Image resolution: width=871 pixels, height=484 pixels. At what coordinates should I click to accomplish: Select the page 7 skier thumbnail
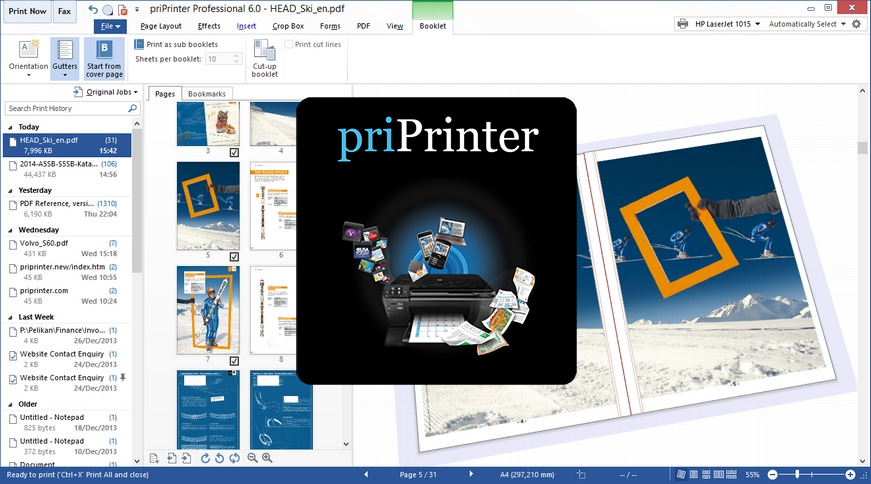pos(208,310)
